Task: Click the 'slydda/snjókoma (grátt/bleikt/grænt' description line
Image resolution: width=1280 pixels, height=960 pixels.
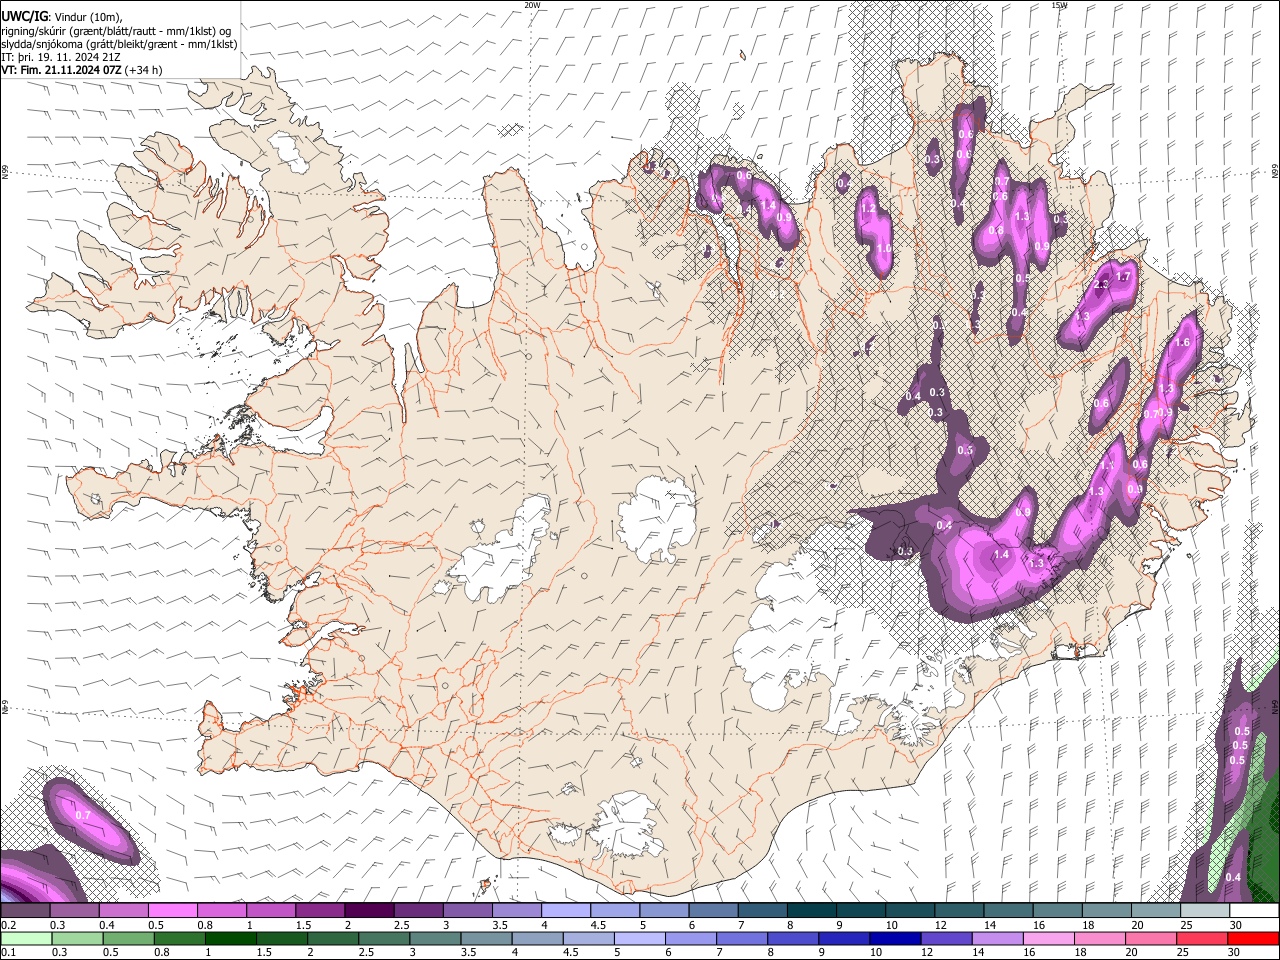Action: [119, 44]
